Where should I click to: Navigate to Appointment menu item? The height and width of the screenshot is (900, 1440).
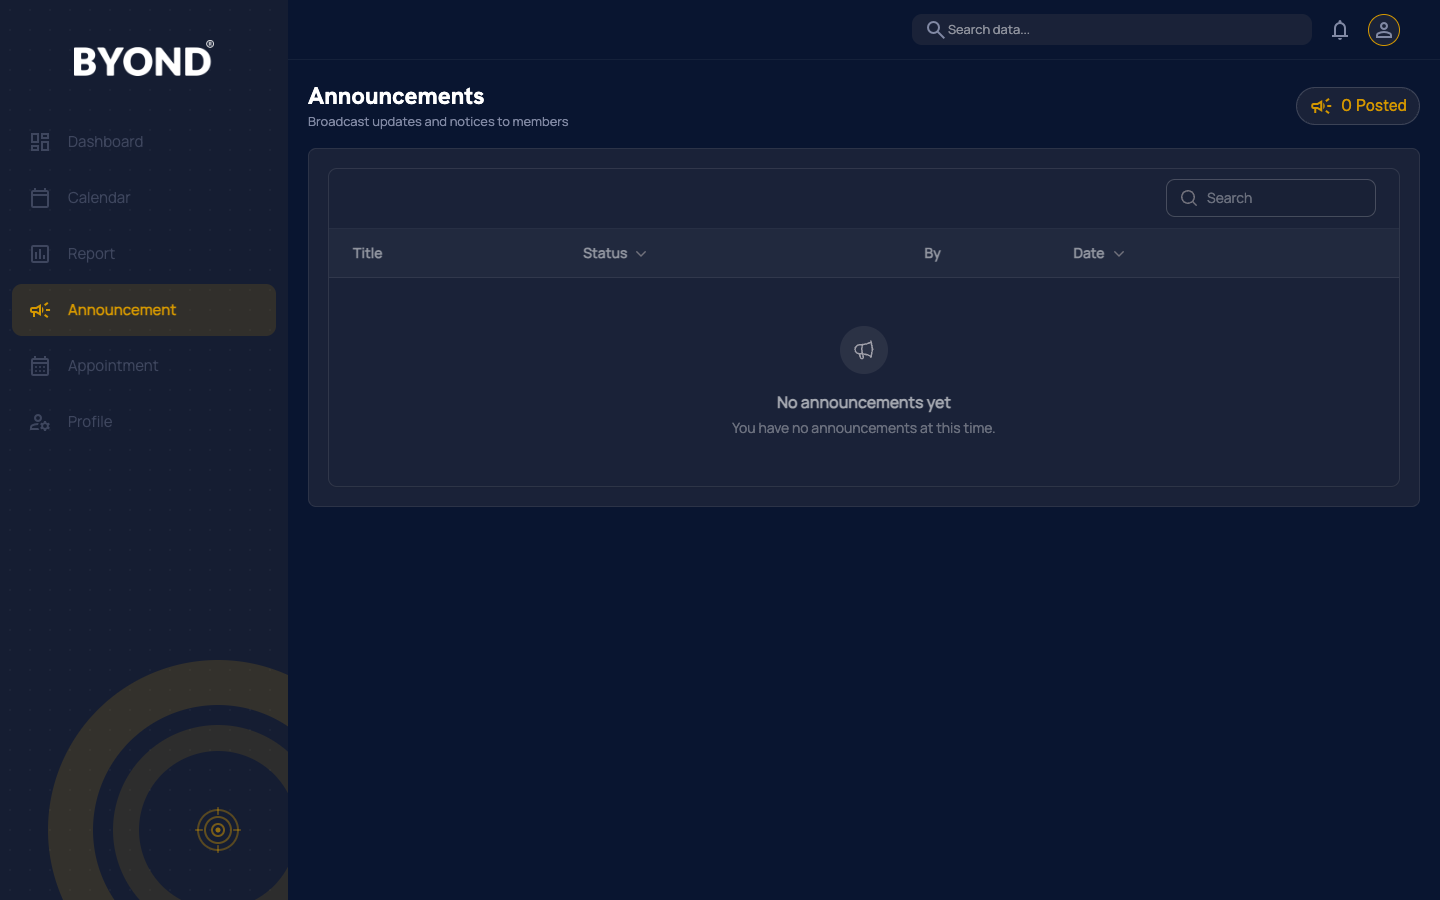[144, 366]
